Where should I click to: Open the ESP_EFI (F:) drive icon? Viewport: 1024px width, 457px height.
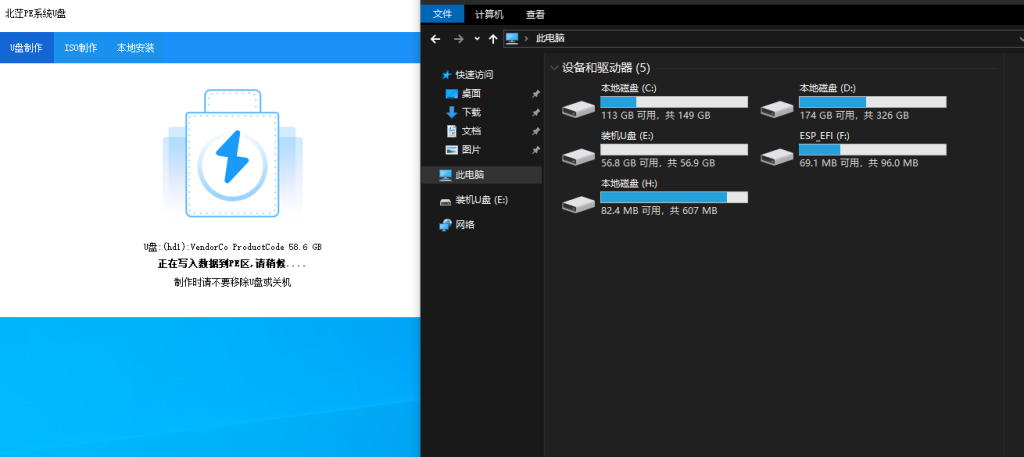click(776, 156)
